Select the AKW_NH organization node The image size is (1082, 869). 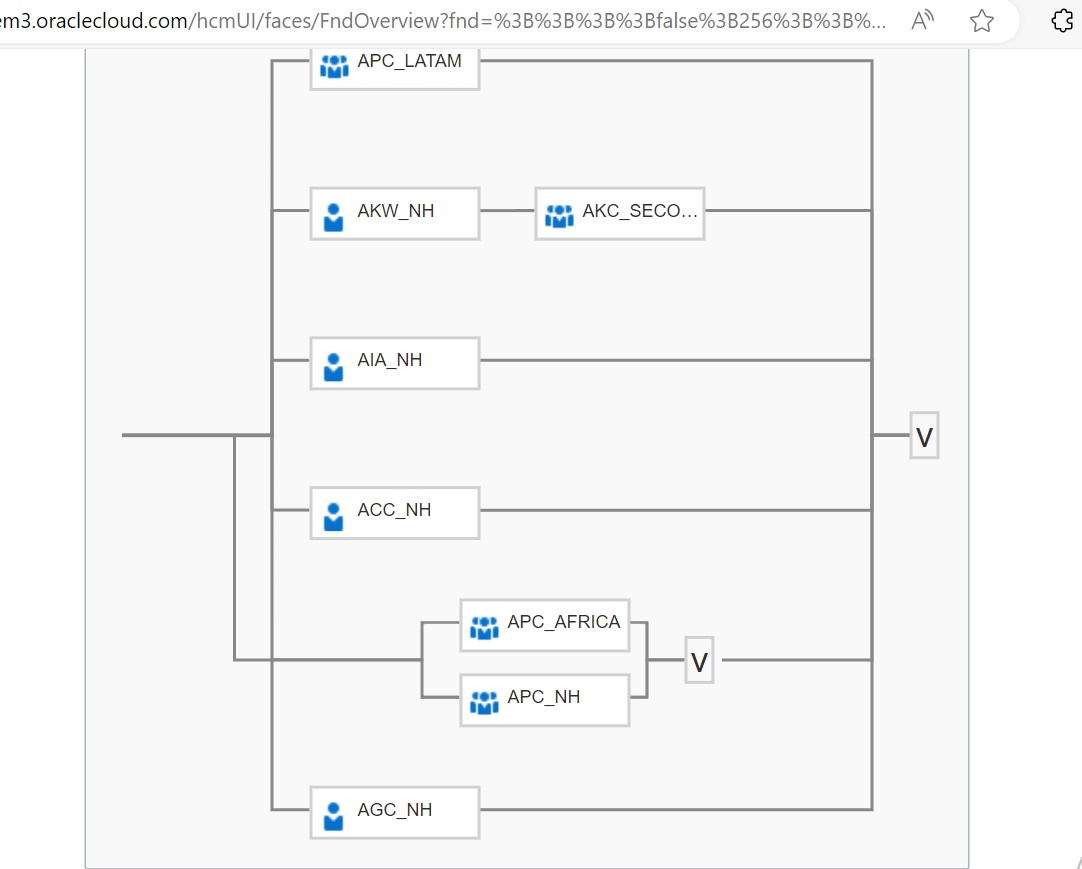pyautogui.click(x=394, y=213)
